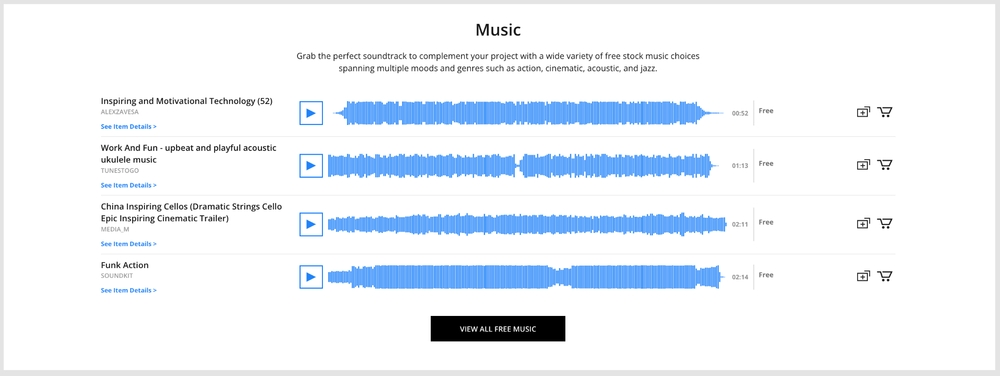Viewport: 1000px width, 376px height.
Task: Select author name TUNESTOGO
Action: (120, 171)
